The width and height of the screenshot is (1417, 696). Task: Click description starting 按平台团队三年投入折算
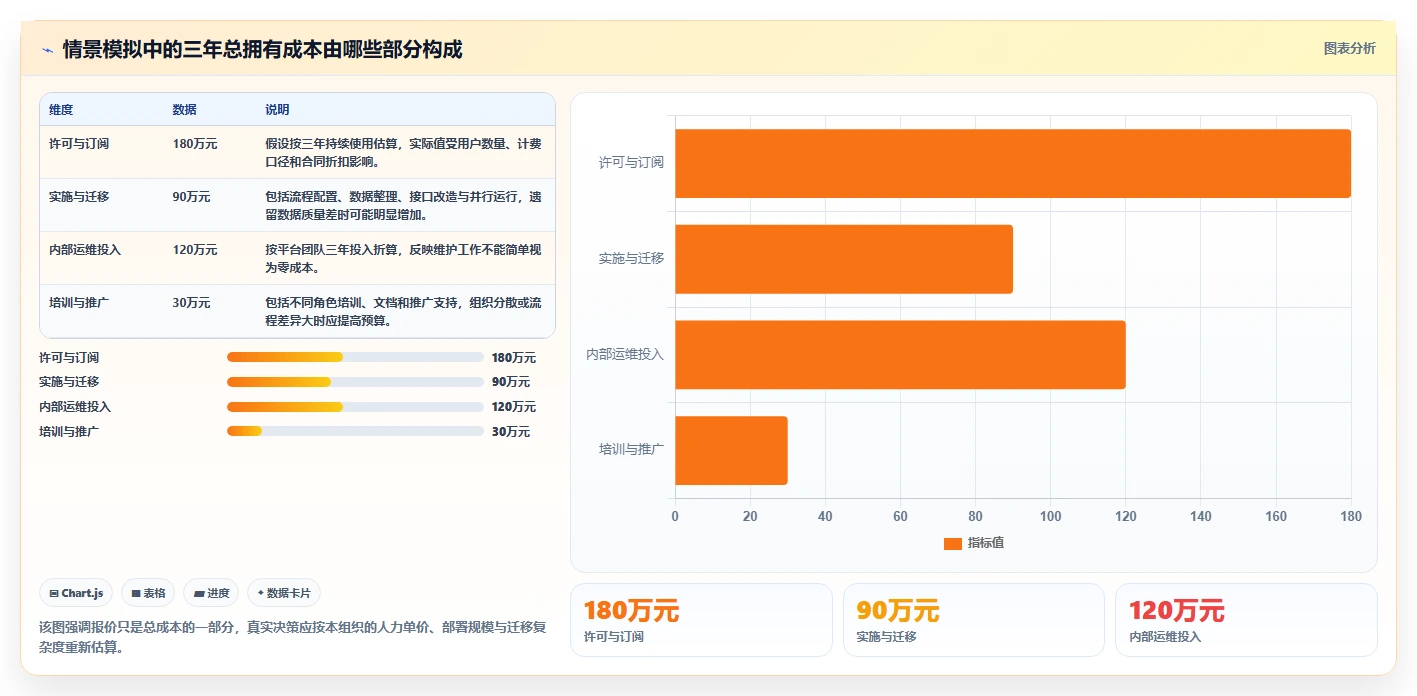click(x=404, y=259)
